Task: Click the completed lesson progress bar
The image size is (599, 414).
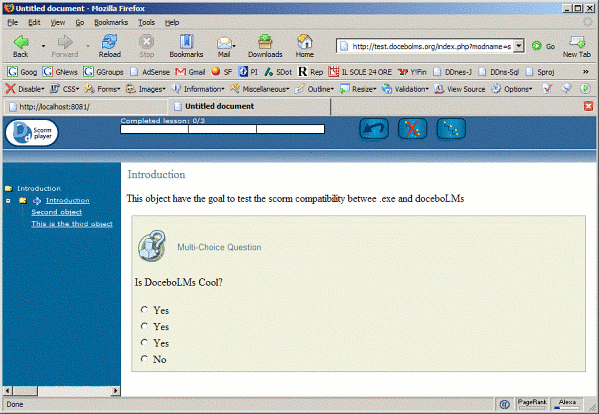Action: 222,129
